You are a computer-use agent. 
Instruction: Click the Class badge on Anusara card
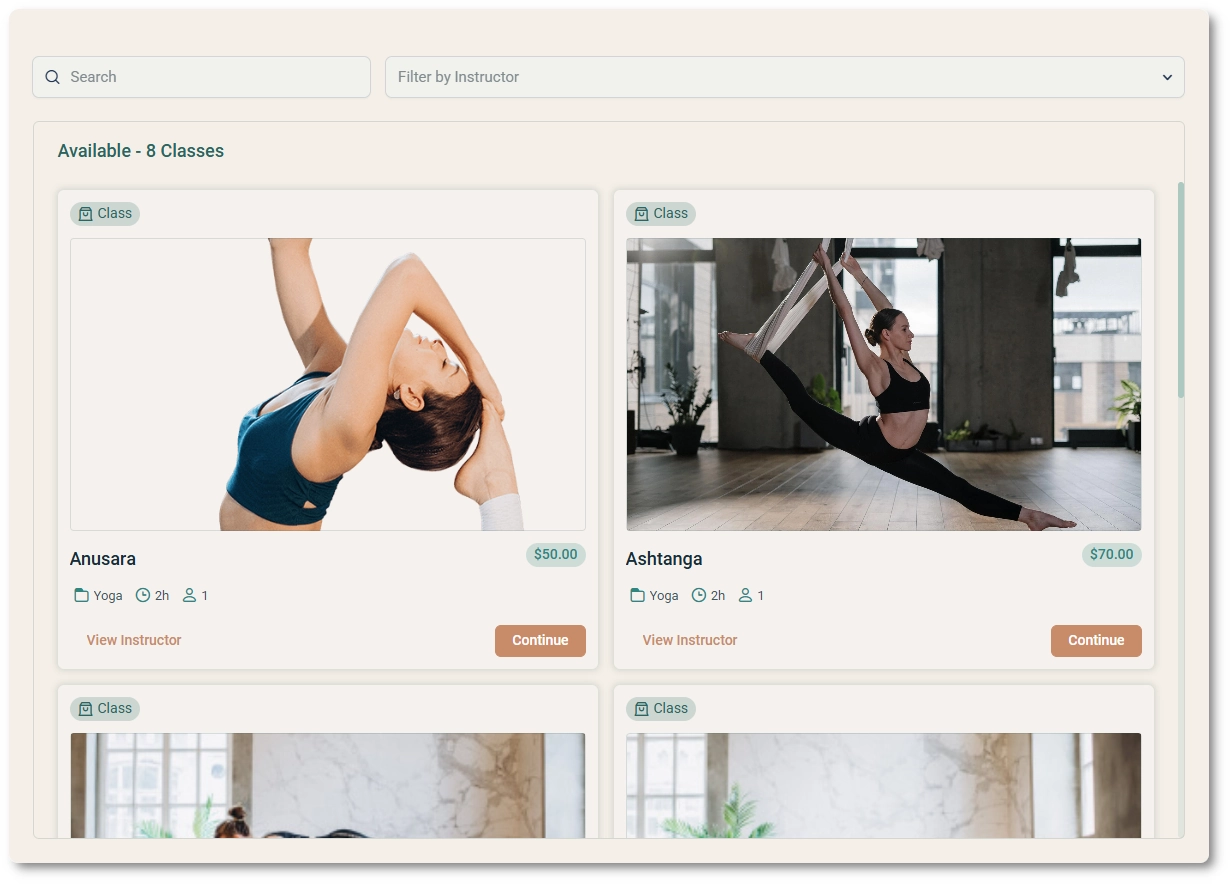click(105, 213)
